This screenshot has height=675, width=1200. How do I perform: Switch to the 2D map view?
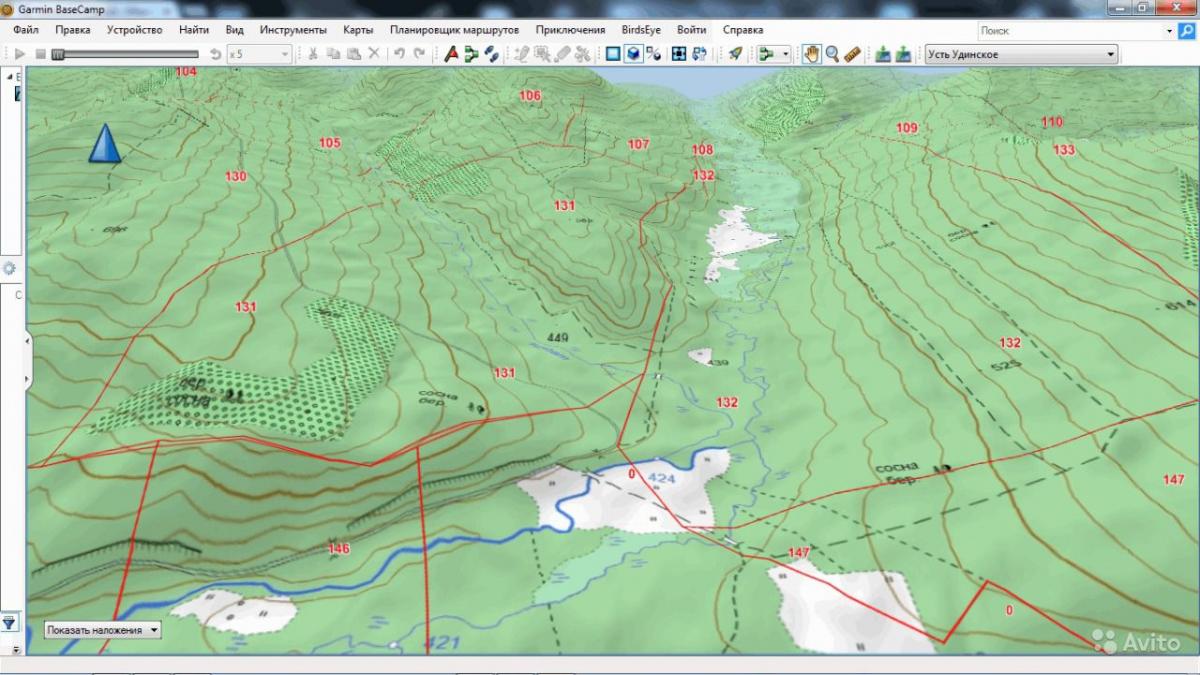(613, 54)
